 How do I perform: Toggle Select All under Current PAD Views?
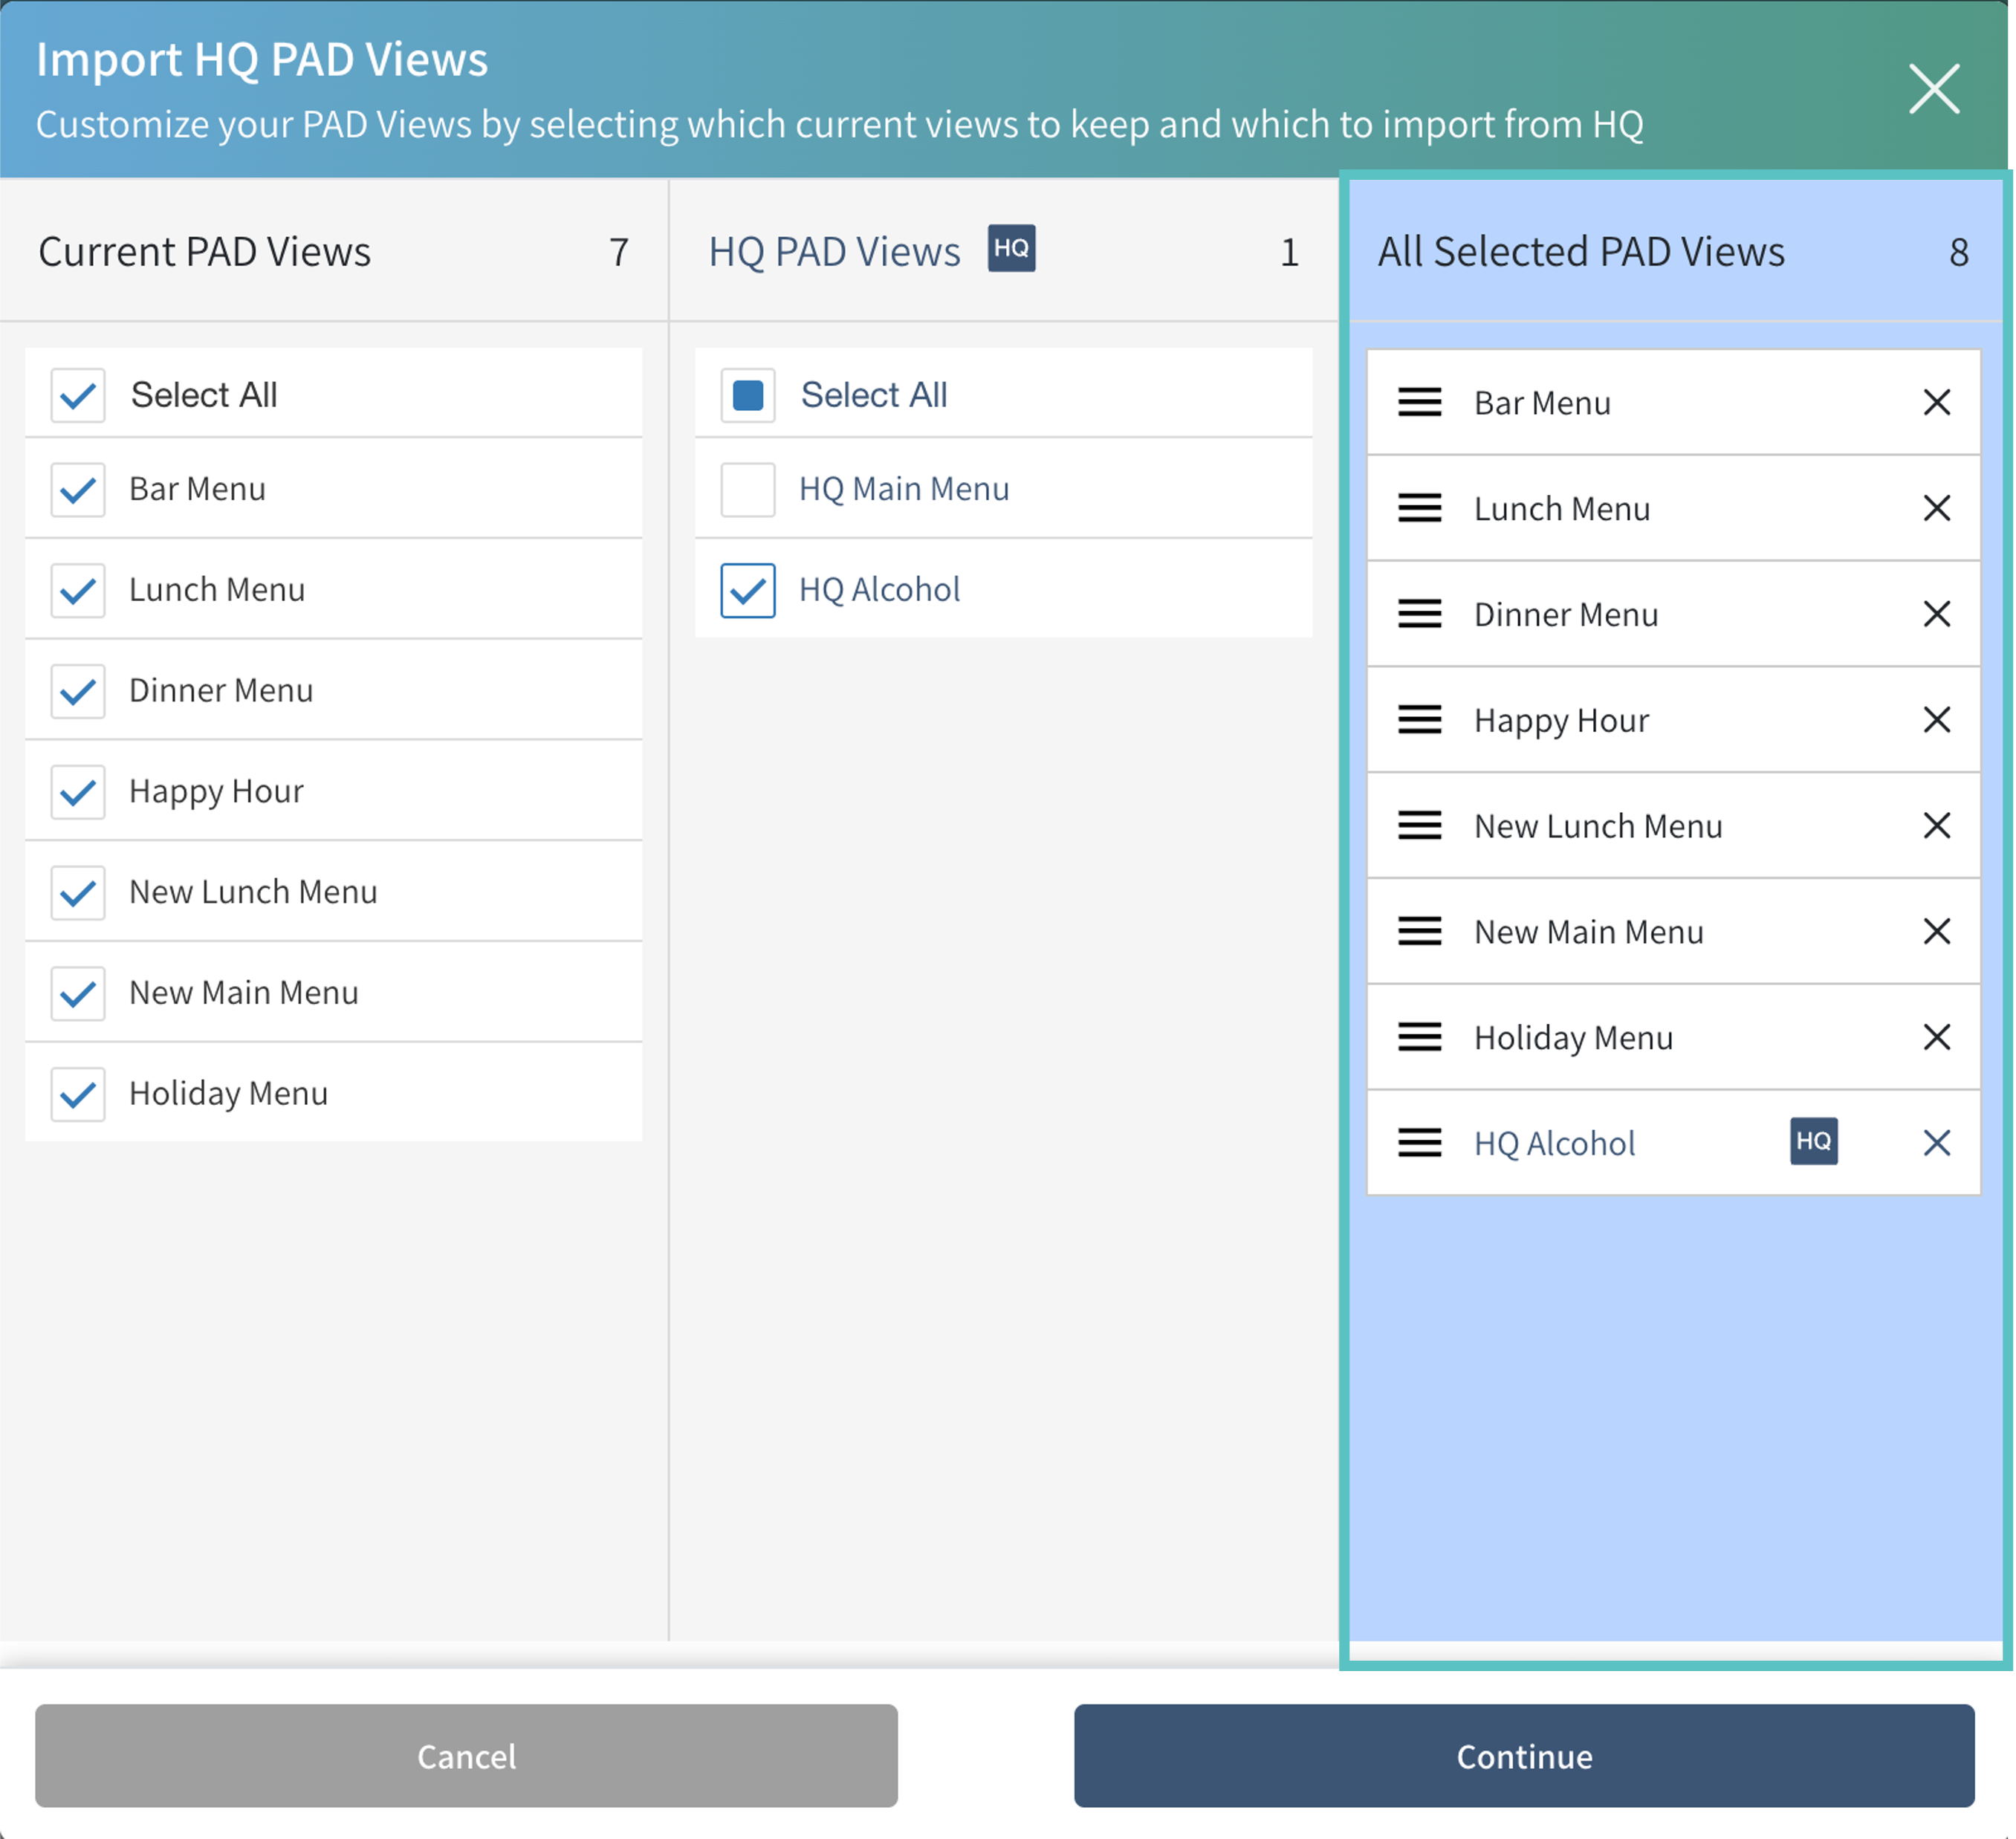(78, 395)
